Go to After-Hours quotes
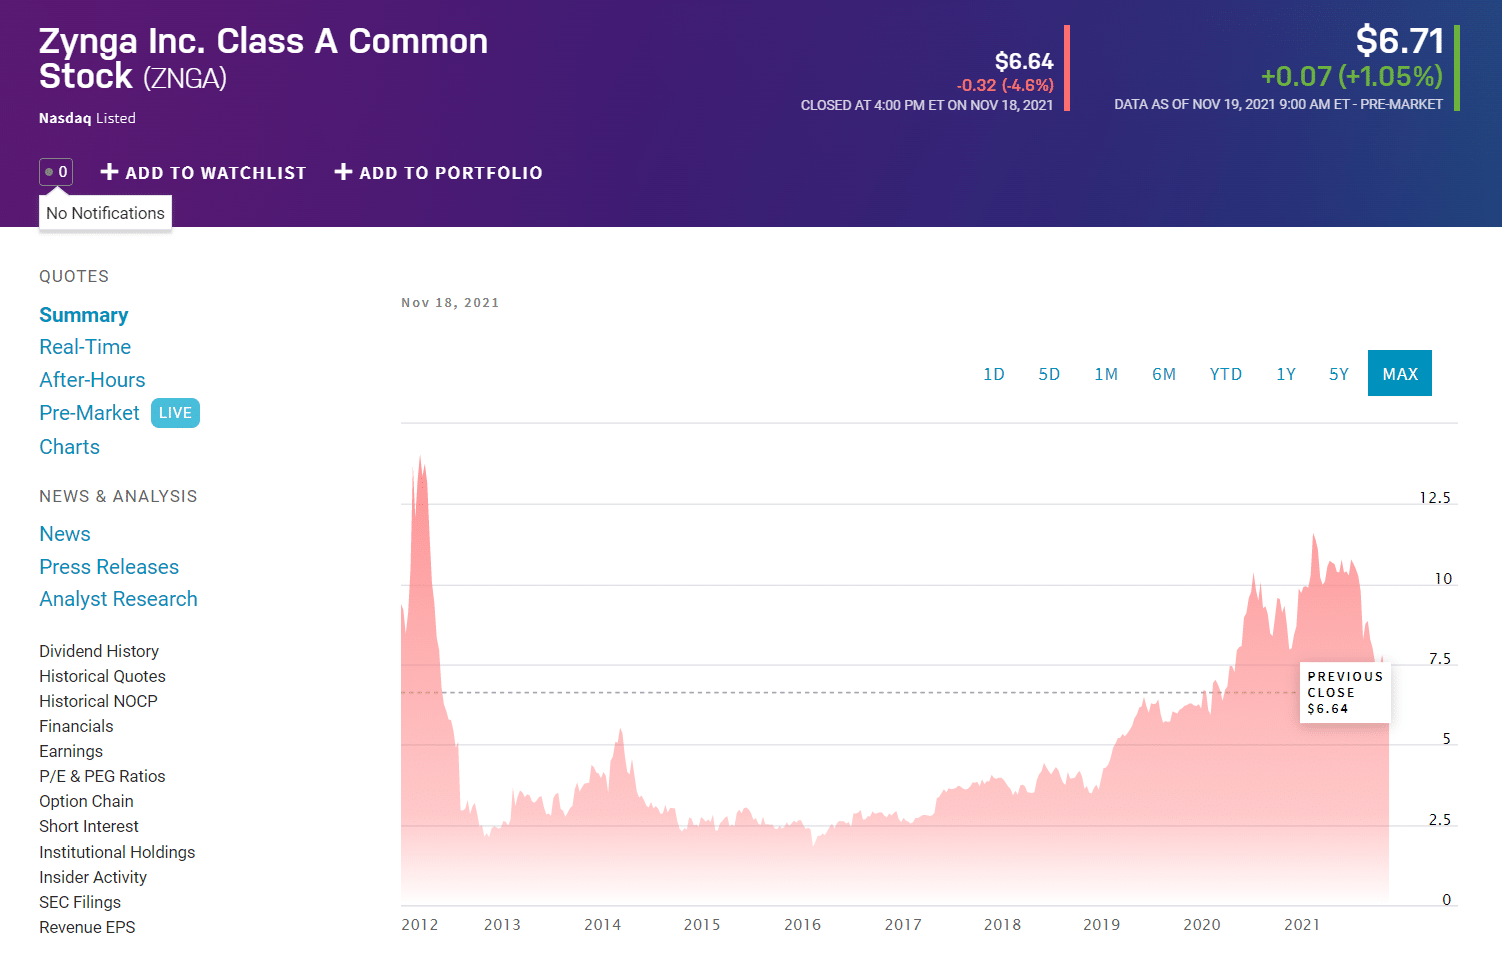Image resolution: width=1502 pixels, height=965 pixels. pyautogui.click(x=92, y=380)
